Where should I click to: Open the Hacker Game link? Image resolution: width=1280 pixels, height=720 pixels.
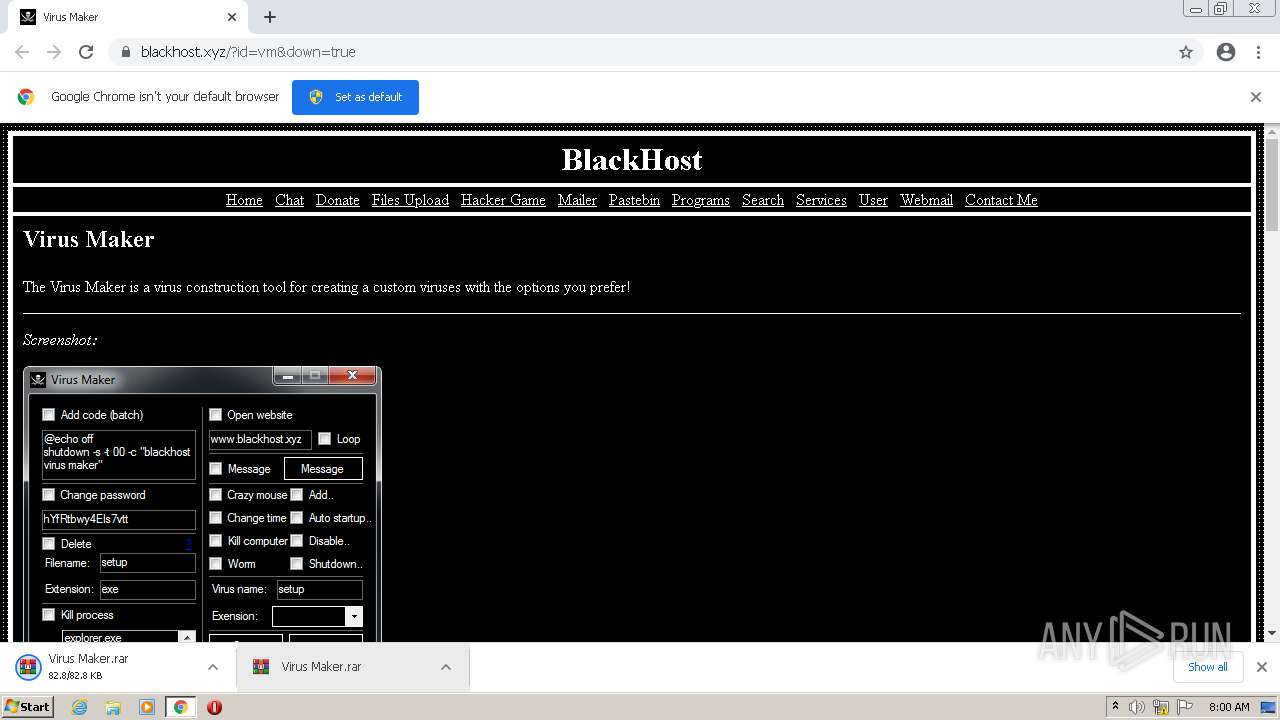tap(503, 200)
